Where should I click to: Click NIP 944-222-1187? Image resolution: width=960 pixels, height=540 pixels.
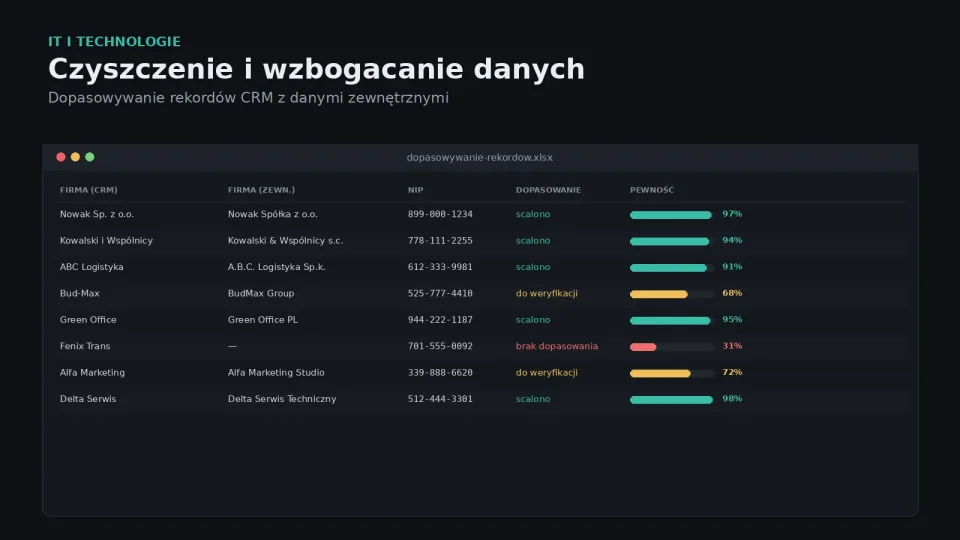440,320
